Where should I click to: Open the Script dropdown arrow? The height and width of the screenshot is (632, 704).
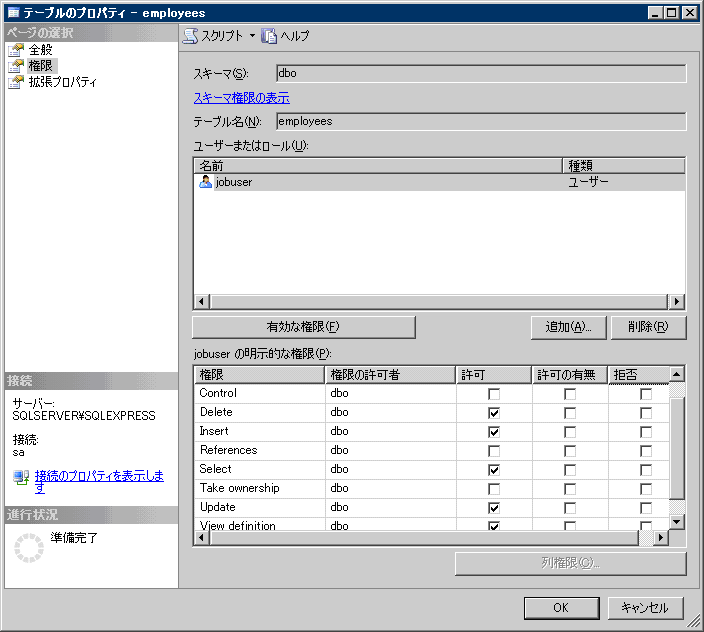coord(252,36)
